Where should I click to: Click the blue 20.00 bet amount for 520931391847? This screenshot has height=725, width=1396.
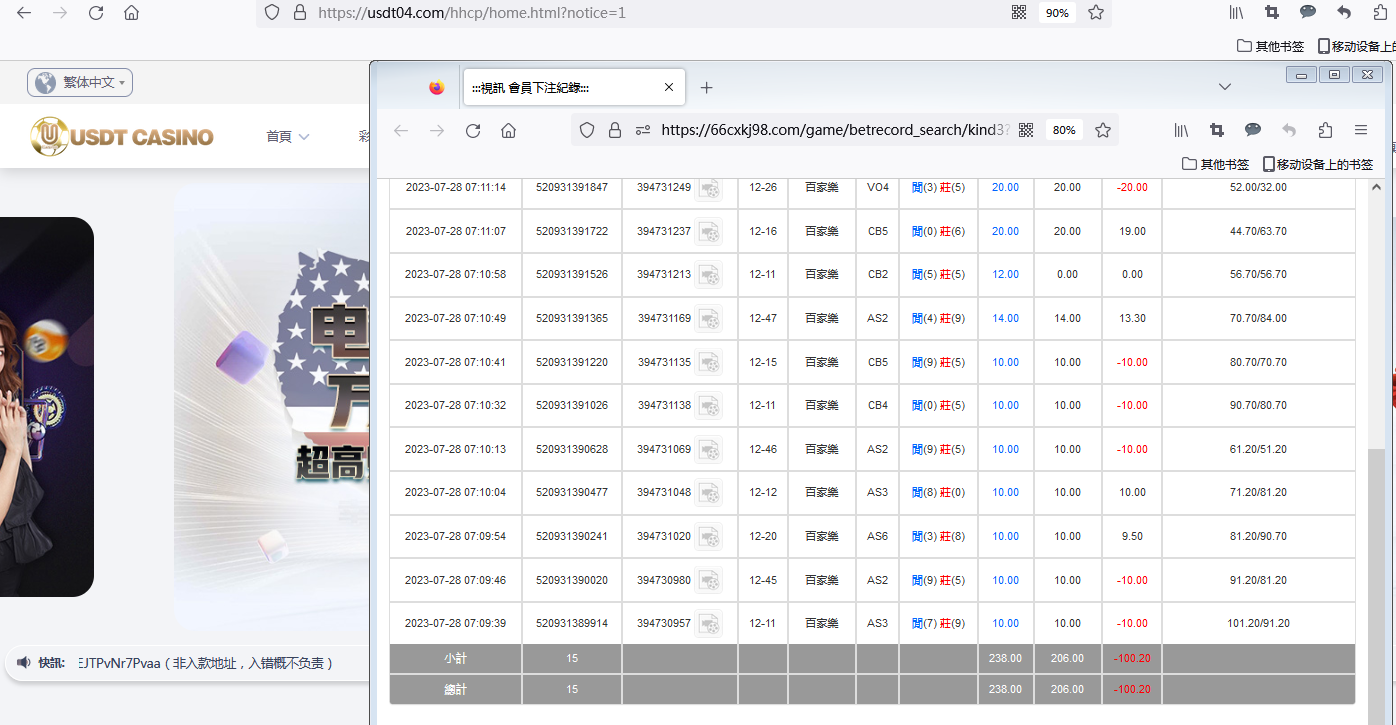coord(1005,188)
